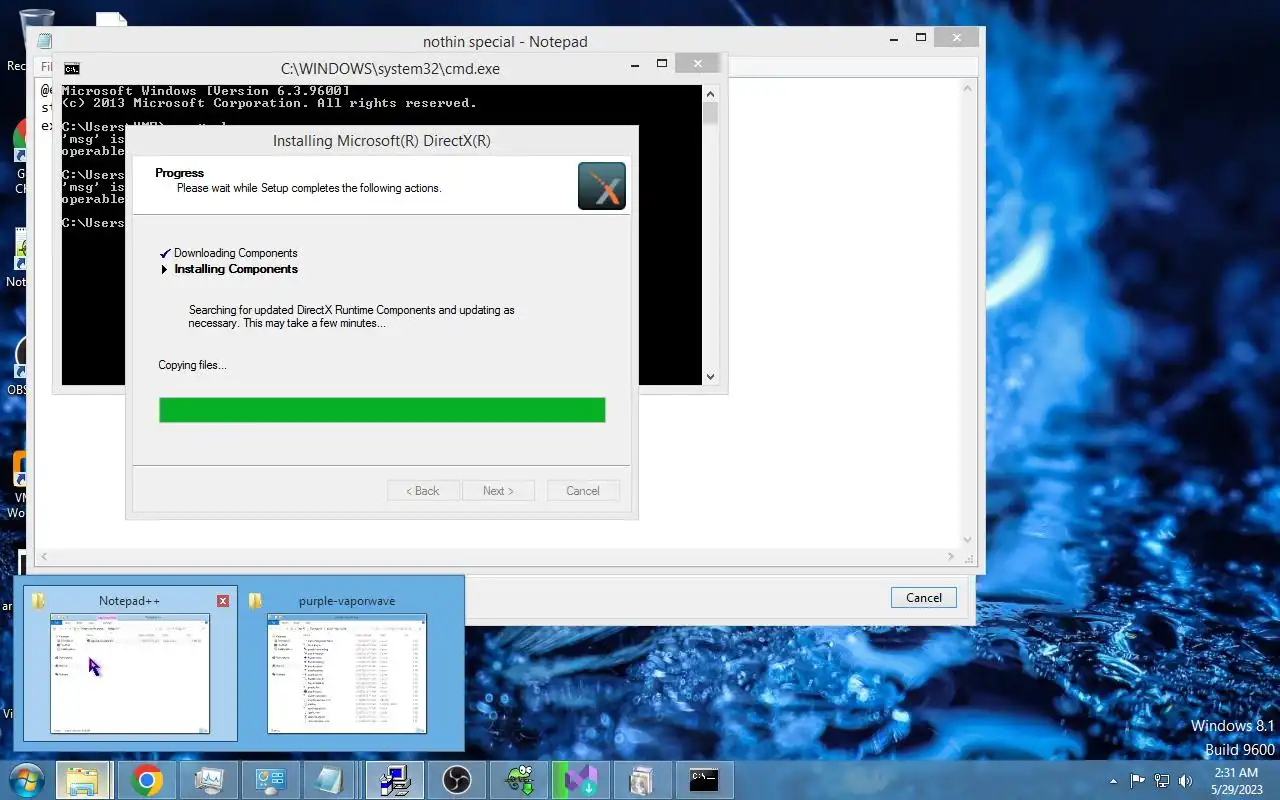
Task: Minimize the nothin special Notepad window
Action: pyautogui.click(x=895, y=37)
